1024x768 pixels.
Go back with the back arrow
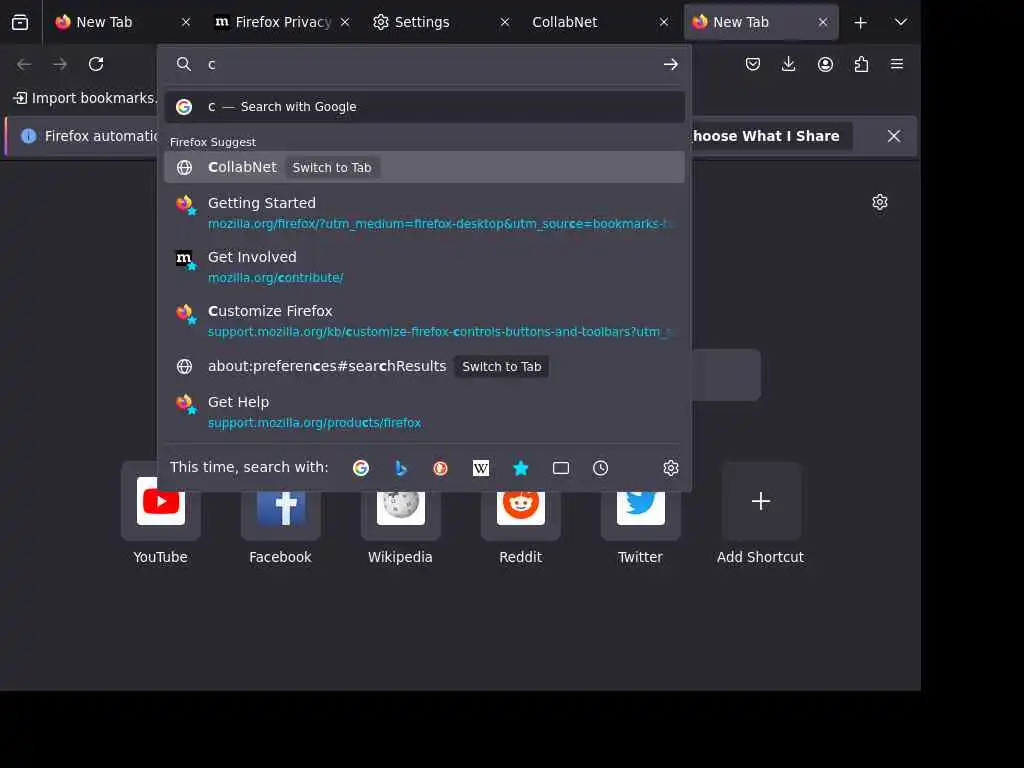click(x=24, y=64)
